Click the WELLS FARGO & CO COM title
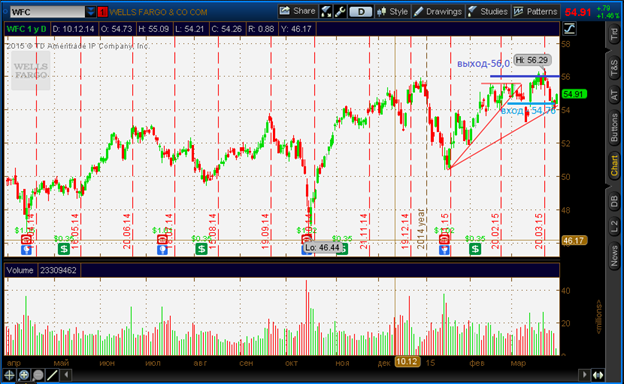This screenshot has height=386, width=624. 158,12
